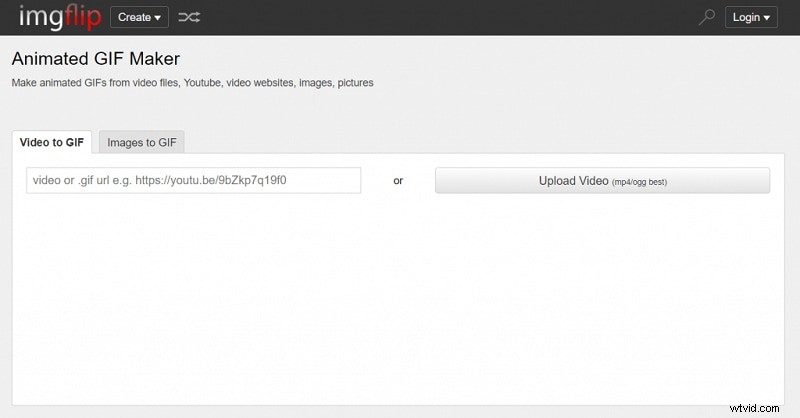Viewport: 800px width, 418px height.
Task: Click the "or" separator text
Action: pos(398,181)
